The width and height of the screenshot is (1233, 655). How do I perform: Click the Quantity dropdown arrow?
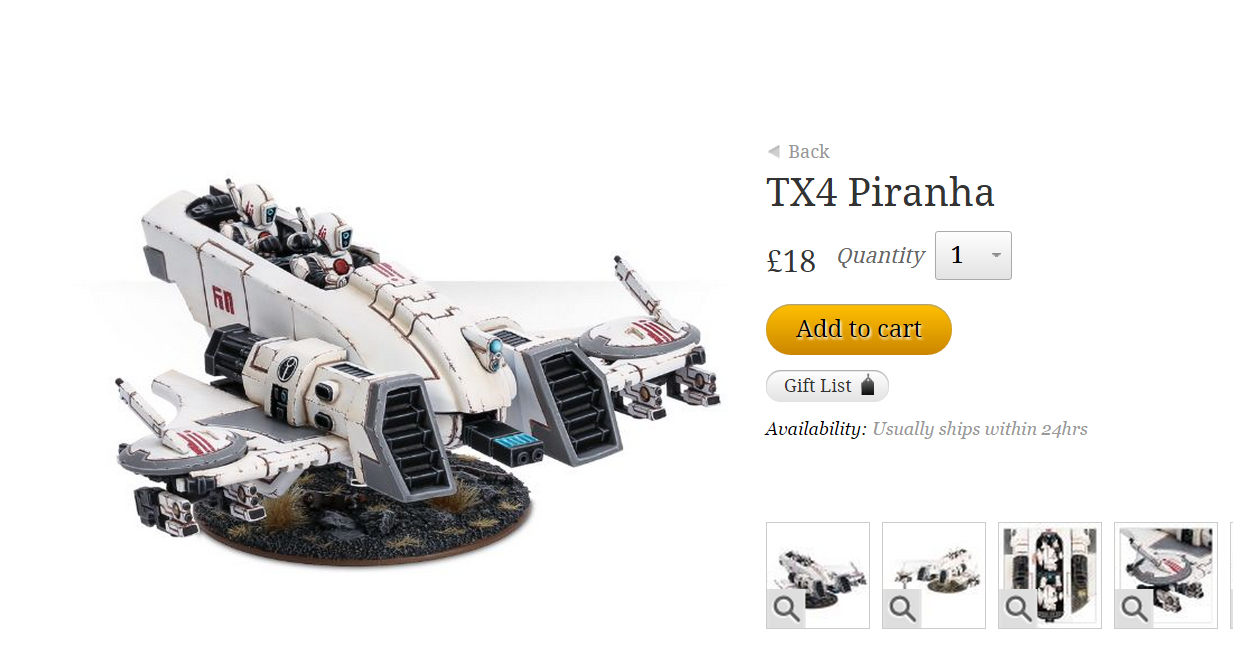click(996, 256)
